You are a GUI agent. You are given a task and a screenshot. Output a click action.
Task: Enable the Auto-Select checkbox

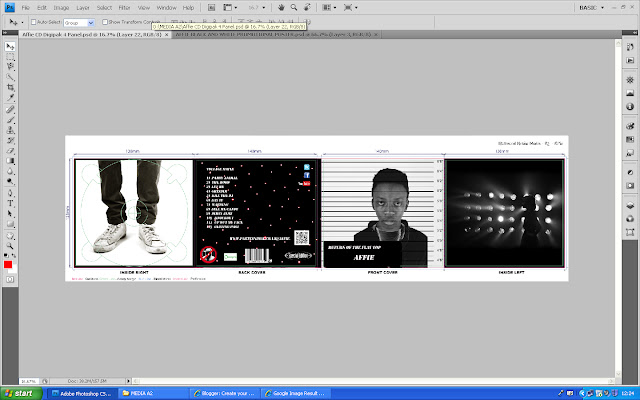click(33, 22)
